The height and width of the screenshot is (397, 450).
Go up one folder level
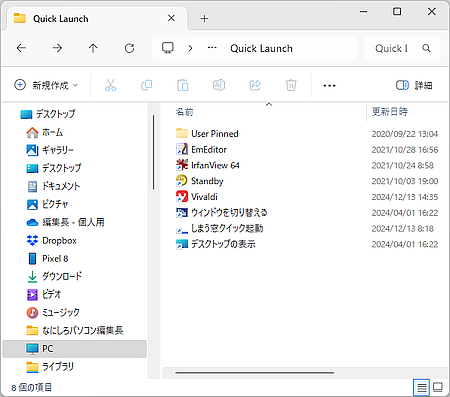[x=93, y=48]
